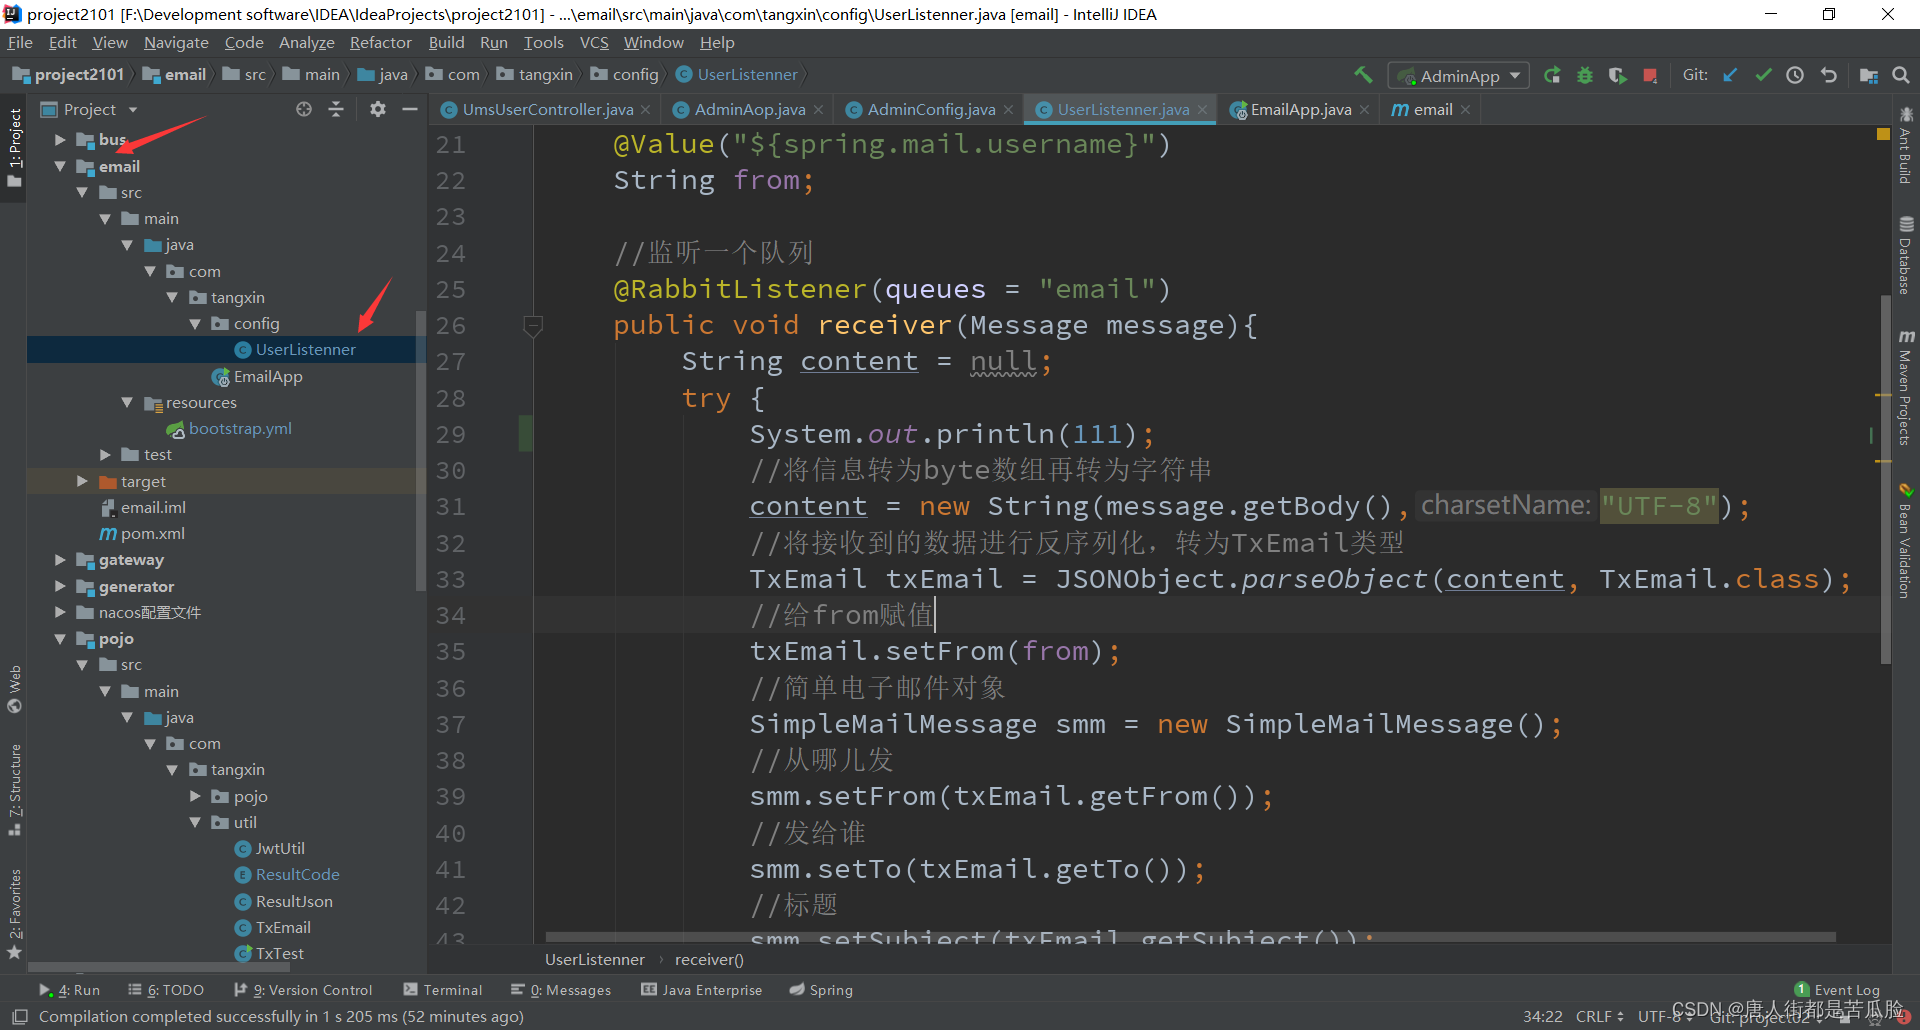Screen dimensions: 1920x1030
Task: Switch to EmailApp.java tab
Action: point(1300,109)
